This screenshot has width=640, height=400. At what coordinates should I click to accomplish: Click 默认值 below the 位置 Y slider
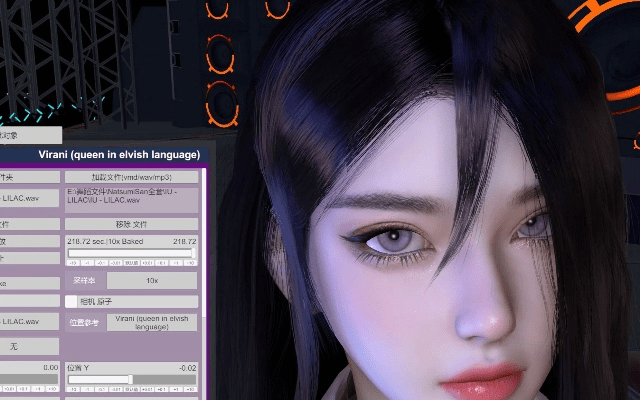[132, 389]
